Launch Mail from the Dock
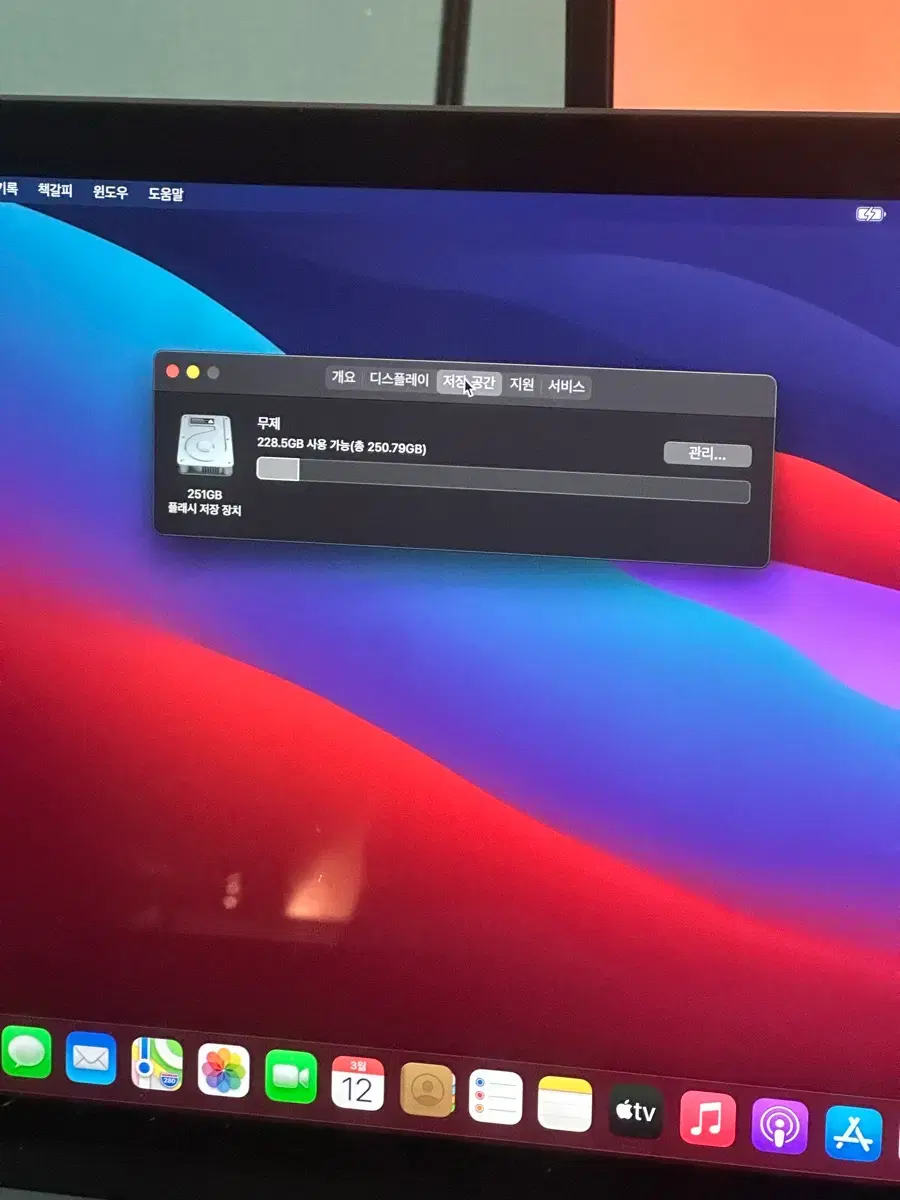The height and width of the screenshot is (1200, 900). tap(91, 1058)
